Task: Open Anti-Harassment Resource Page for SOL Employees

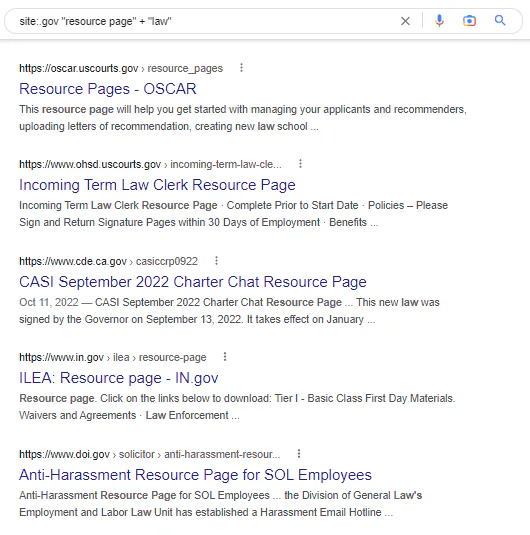Action: coord(195,475)
